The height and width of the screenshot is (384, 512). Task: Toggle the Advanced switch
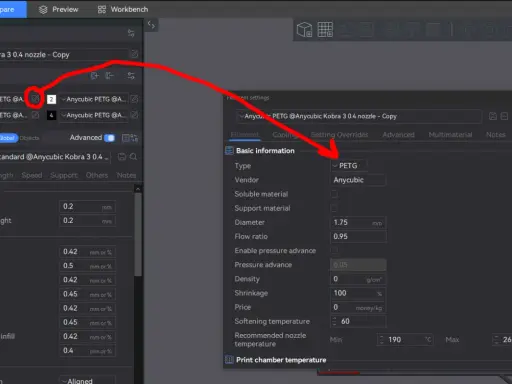109,138
